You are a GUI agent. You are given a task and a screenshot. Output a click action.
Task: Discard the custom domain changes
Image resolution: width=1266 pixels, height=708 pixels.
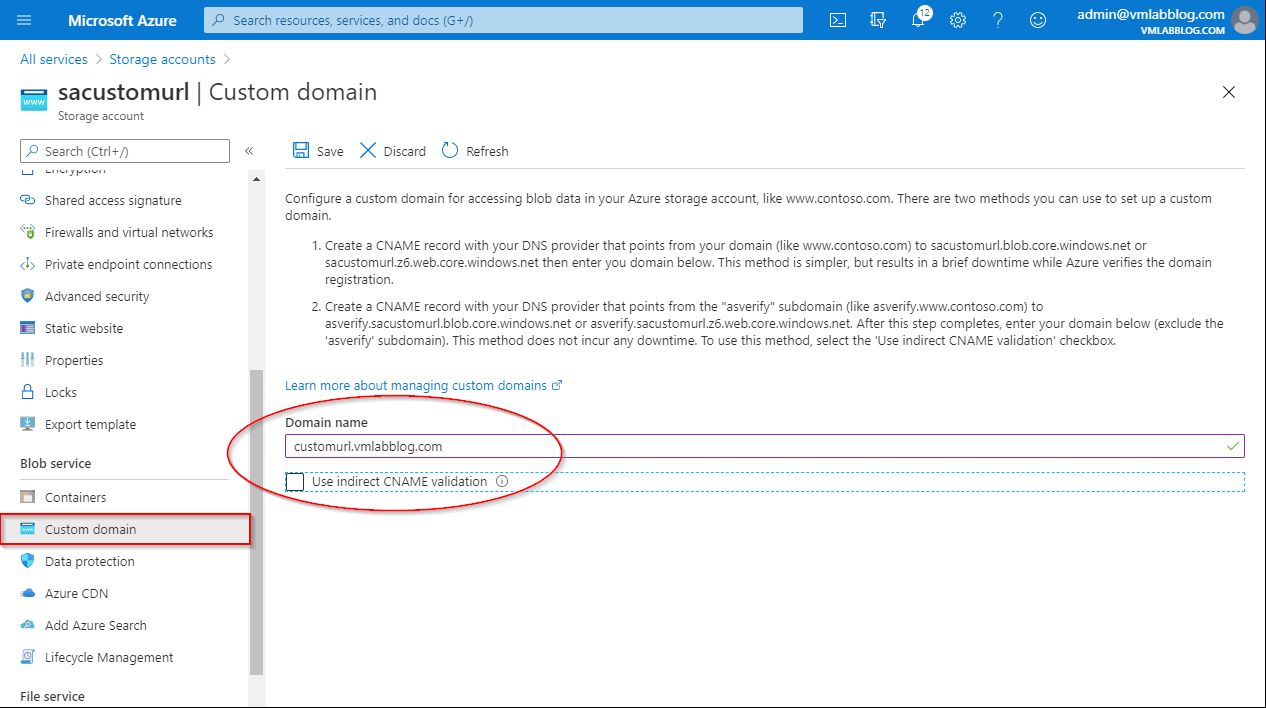(392, 150)
